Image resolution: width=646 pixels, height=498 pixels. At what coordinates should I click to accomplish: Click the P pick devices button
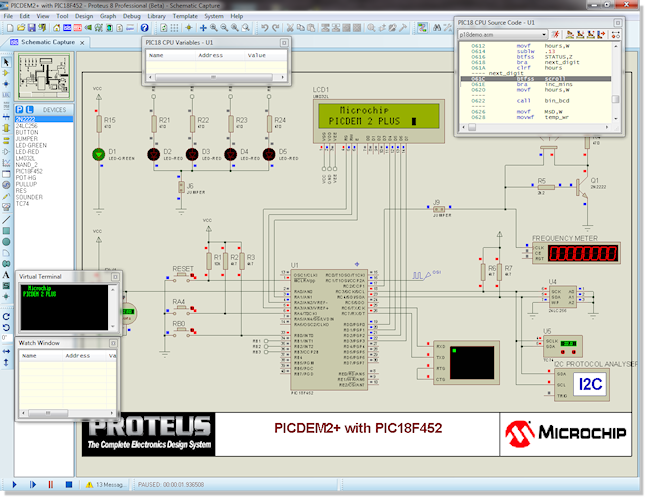click(x=19, y=110)
